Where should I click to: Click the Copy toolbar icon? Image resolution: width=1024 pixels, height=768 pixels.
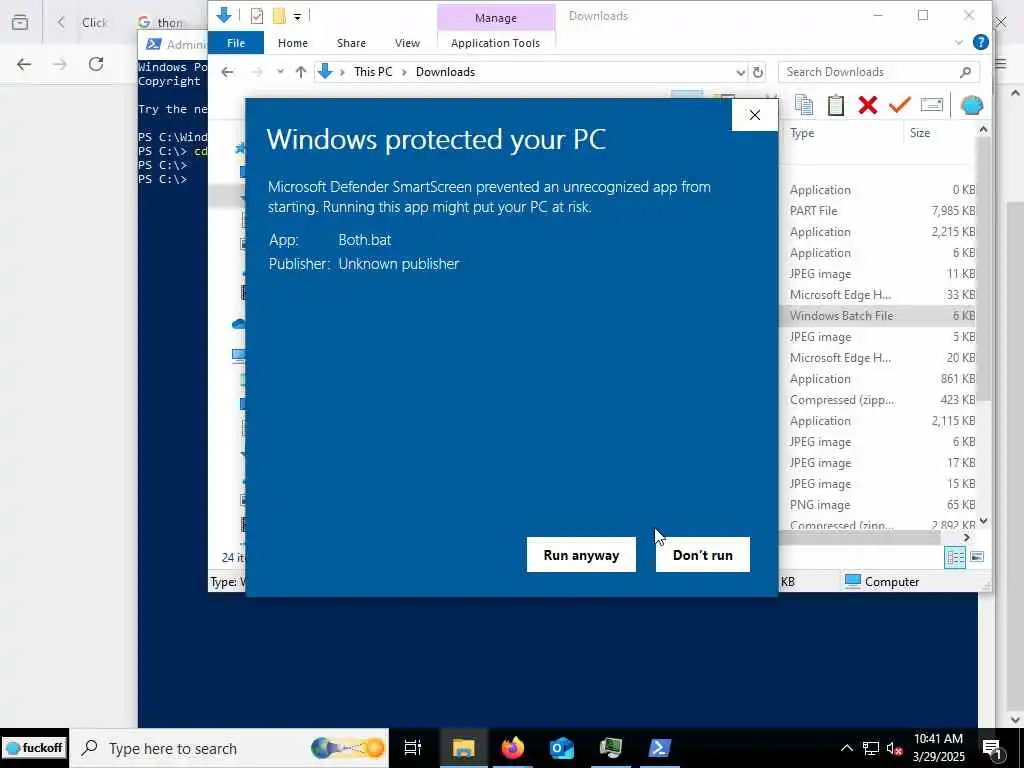click(803, 104)
